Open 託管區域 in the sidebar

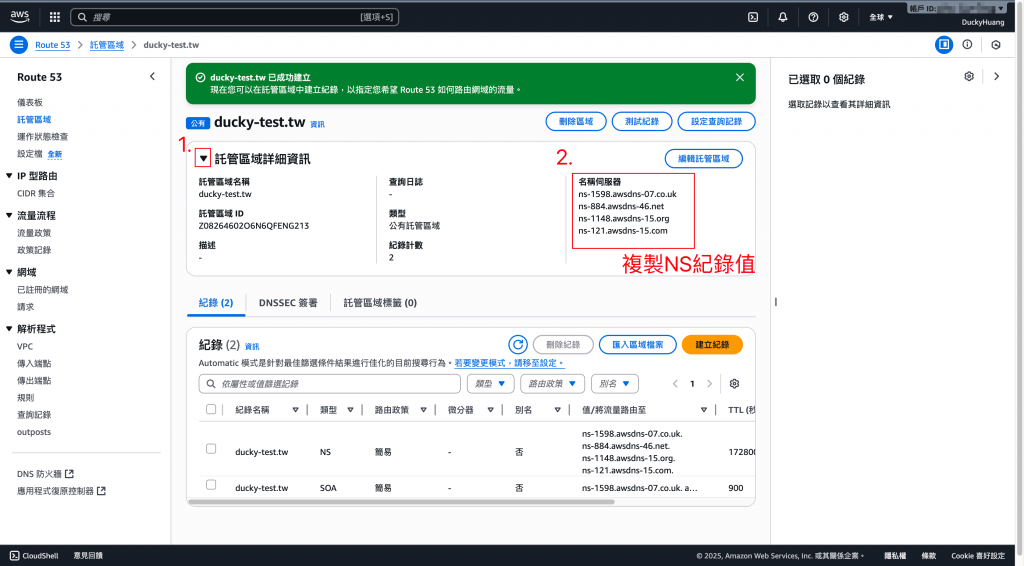(34, 119)
